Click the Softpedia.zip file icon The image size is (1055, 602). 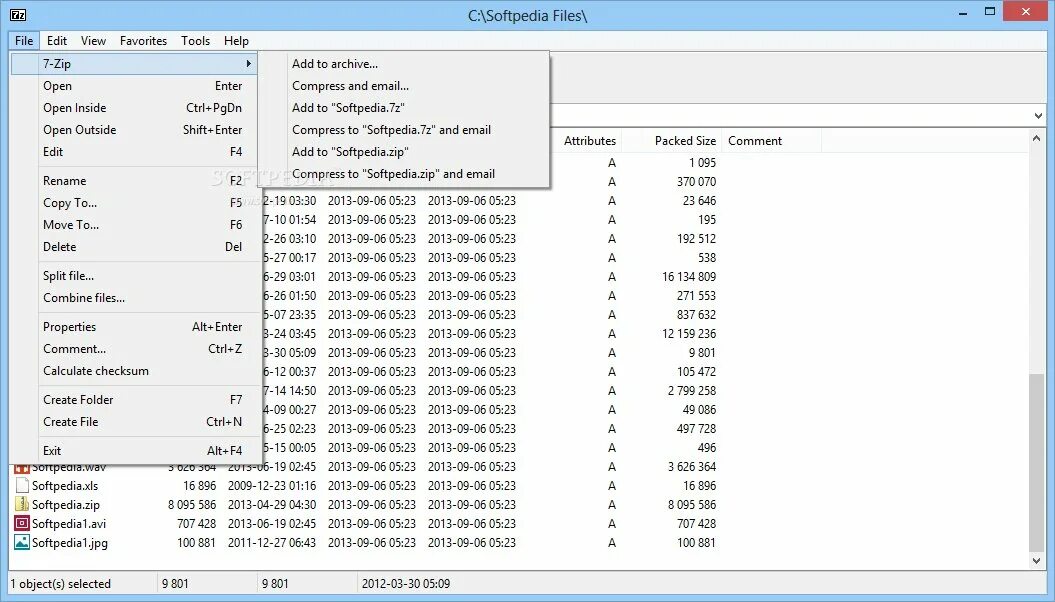point(22,504)
